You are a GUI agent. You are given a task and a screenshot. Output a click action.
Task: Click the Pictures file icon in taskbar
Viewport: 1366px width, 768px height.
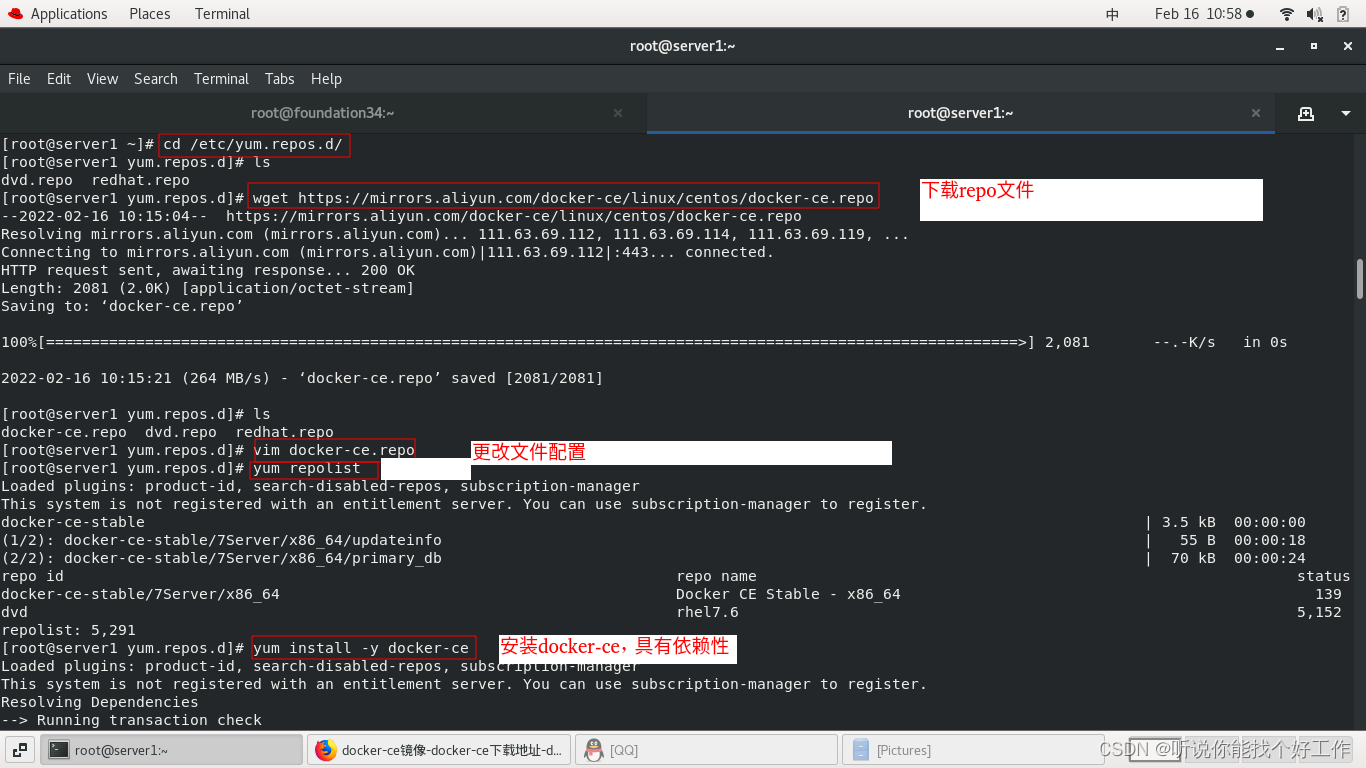click(861, 750)
